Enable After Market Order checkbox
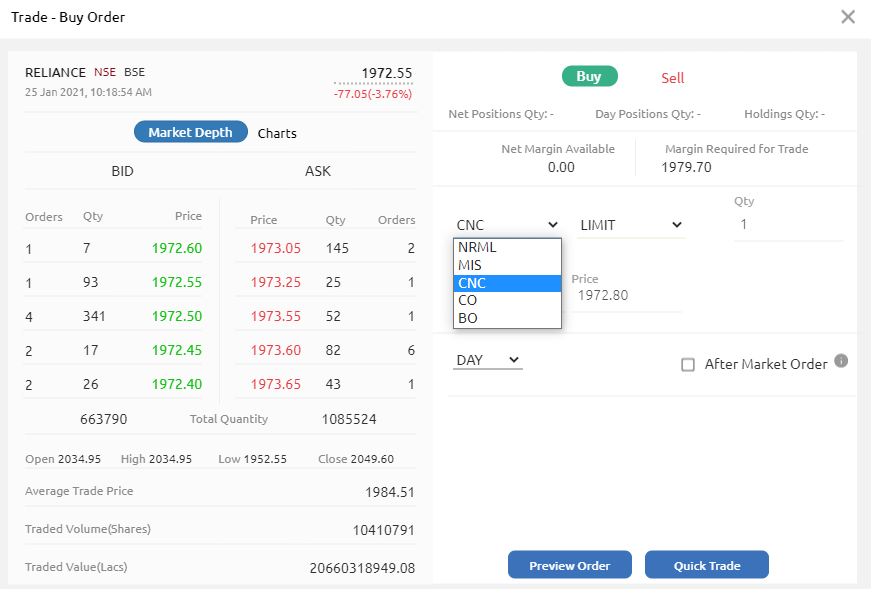The height and width of the screenshot is (589, 871). 687,365
